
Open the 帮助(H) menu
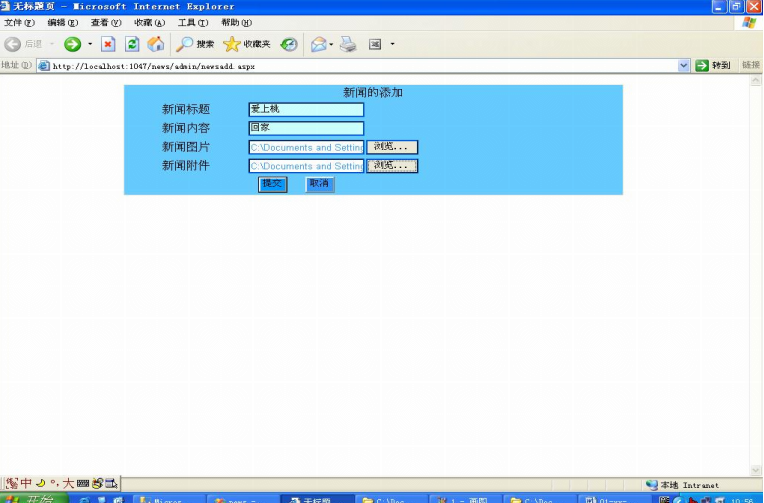point(236,22)
